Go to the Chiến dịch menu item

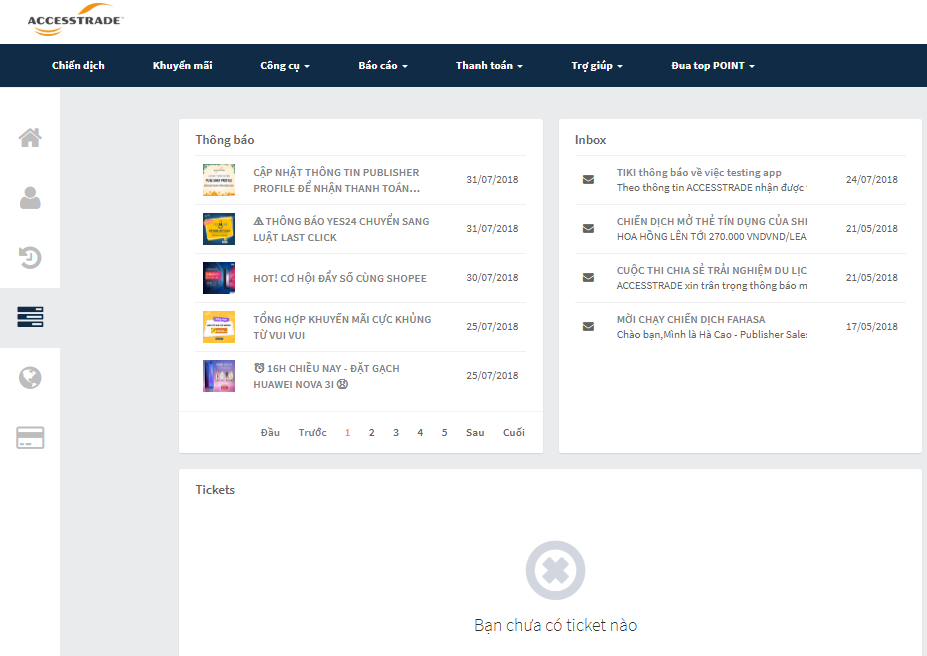(x=78, y=66)
